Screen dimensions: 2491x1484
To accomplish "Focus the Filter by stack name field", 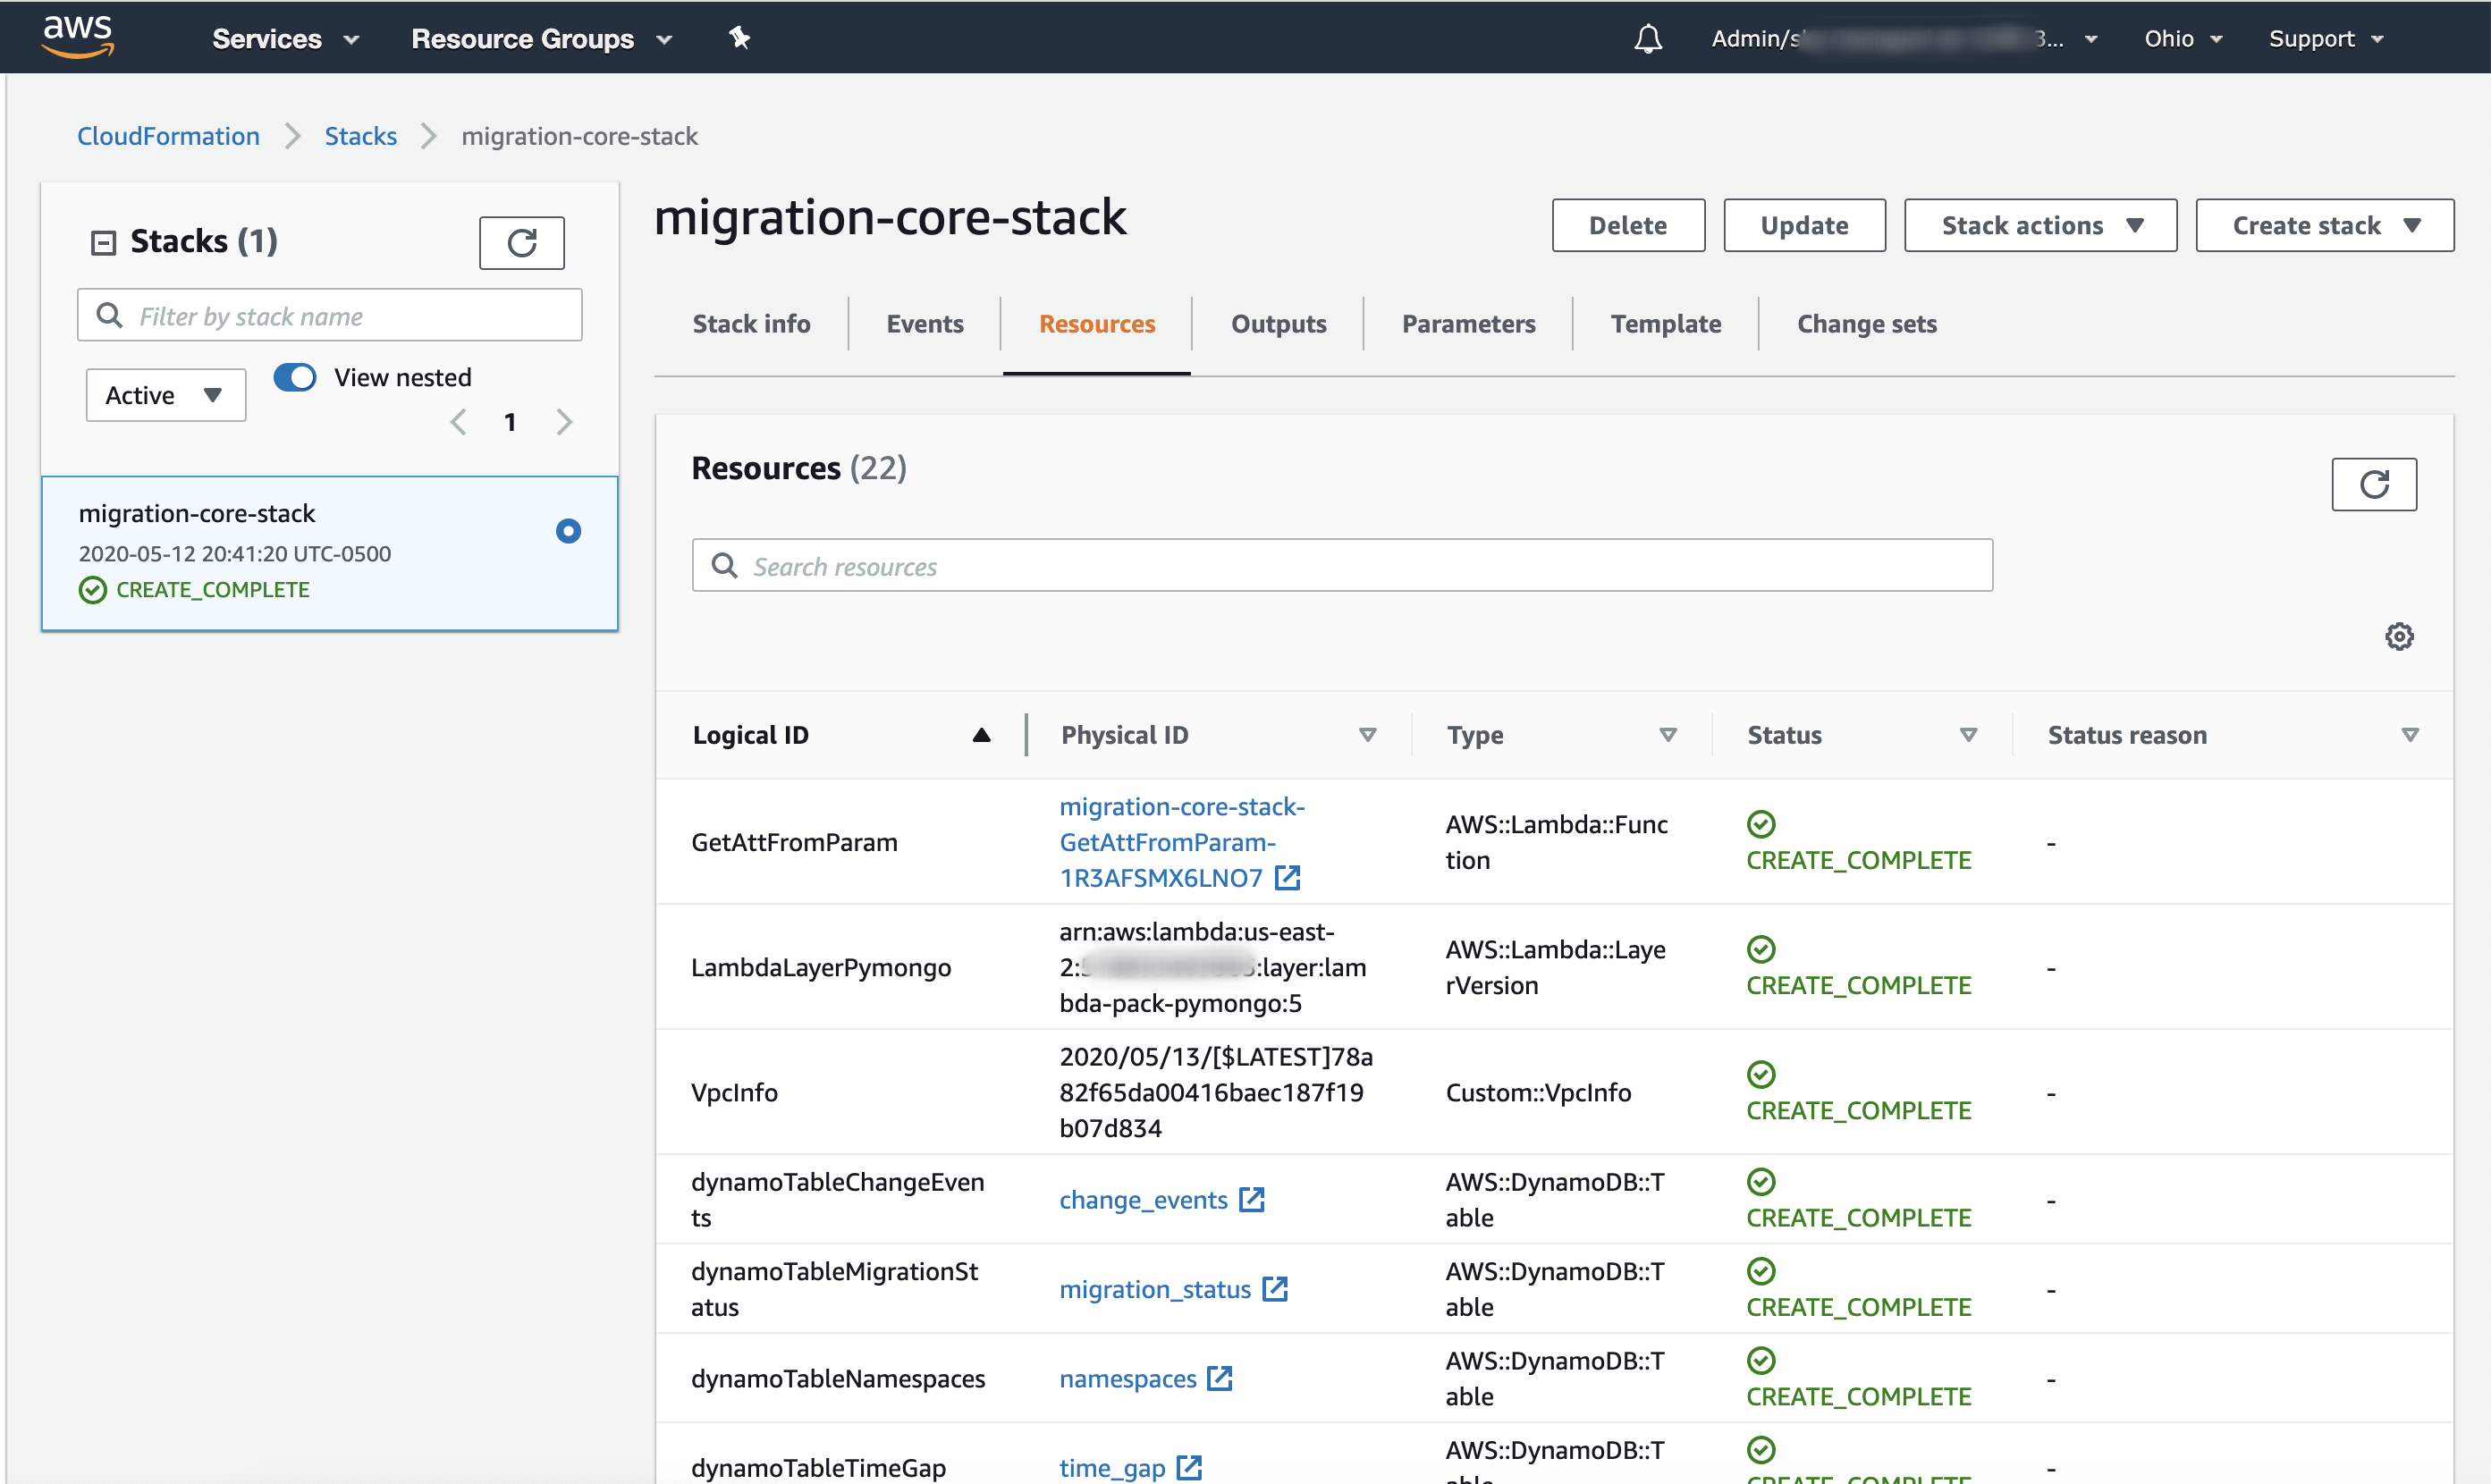I will pos(329,315).
